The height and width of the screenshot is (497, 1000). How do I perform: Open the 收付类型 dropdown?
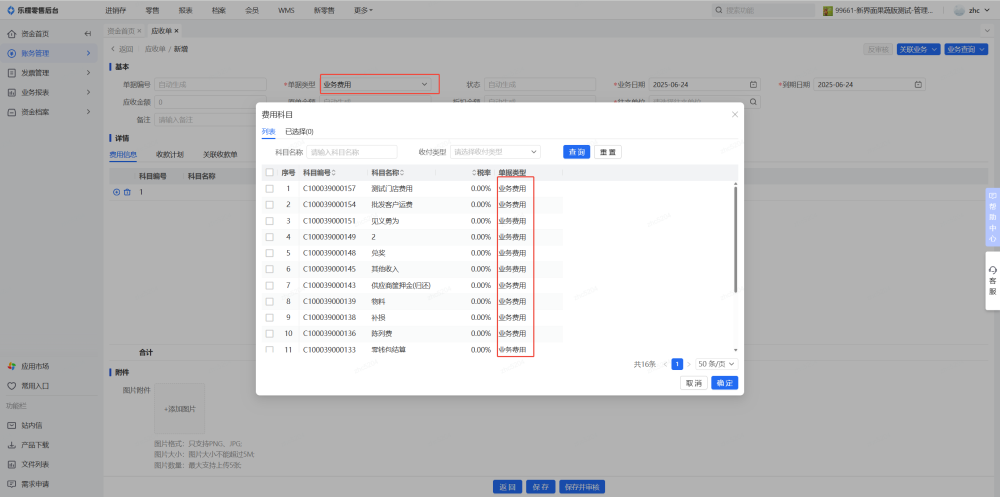tap(496, 152)
